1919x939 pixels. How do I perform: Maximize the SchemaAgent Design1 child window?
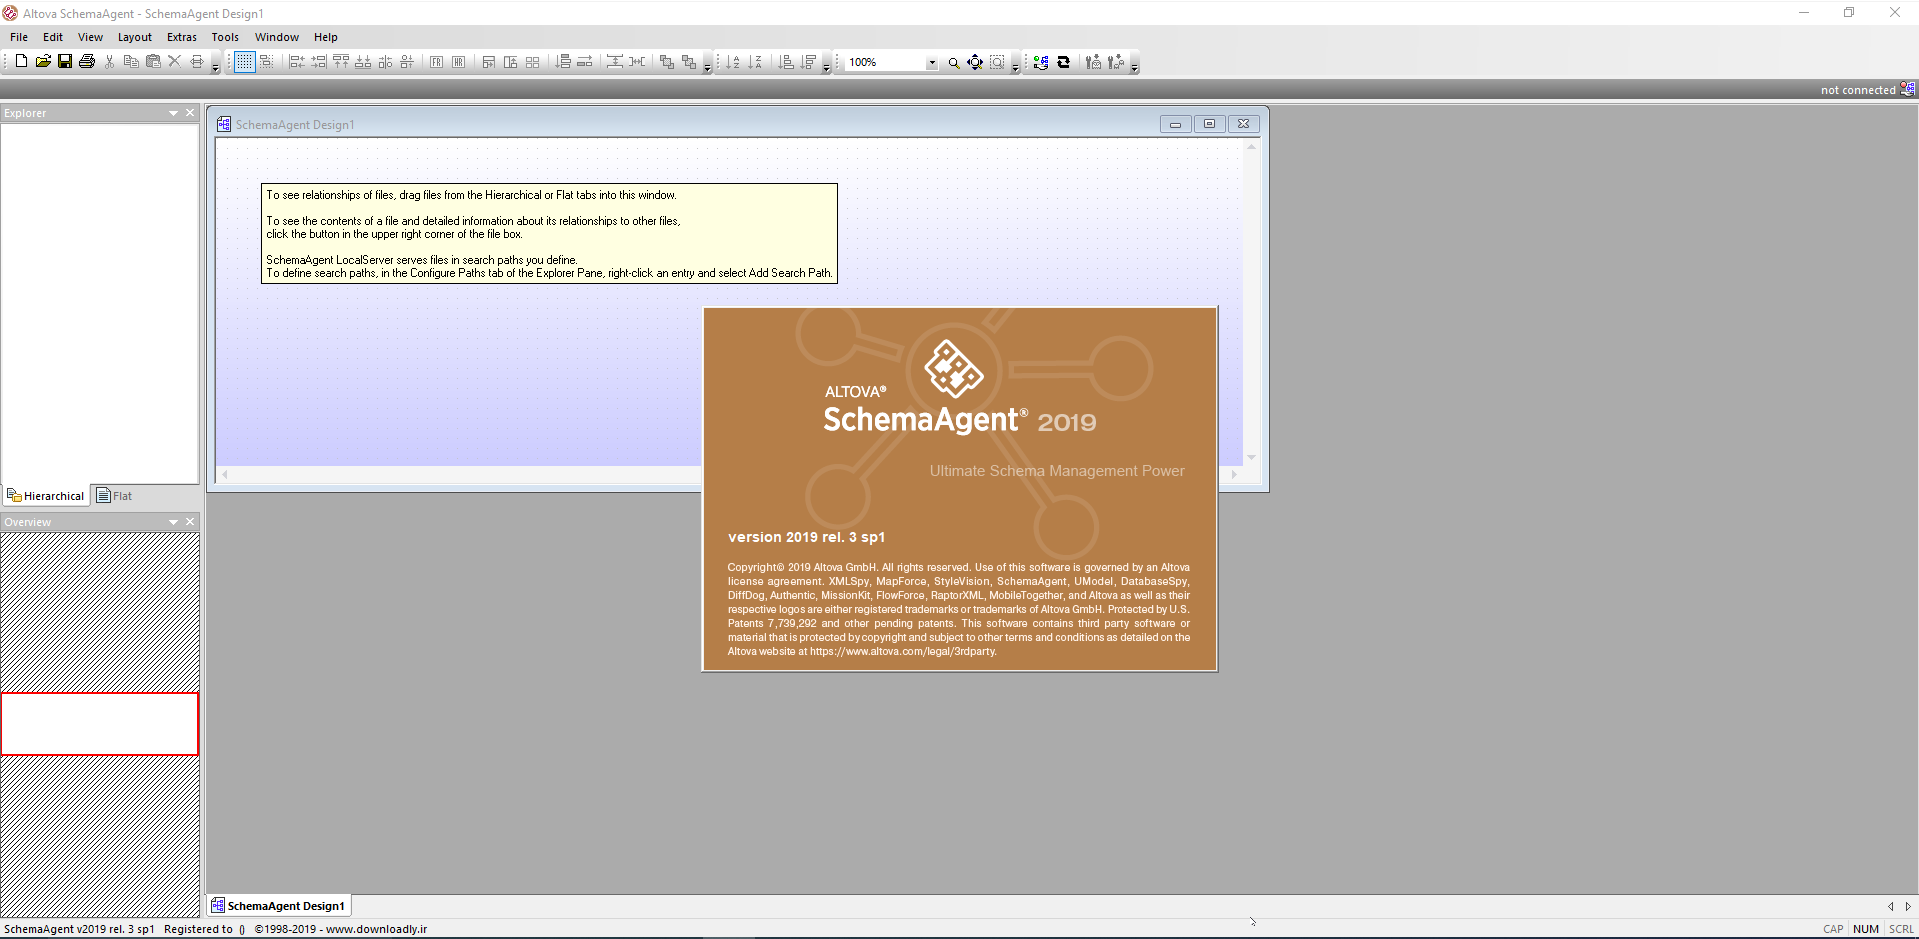coord(1209,124)
